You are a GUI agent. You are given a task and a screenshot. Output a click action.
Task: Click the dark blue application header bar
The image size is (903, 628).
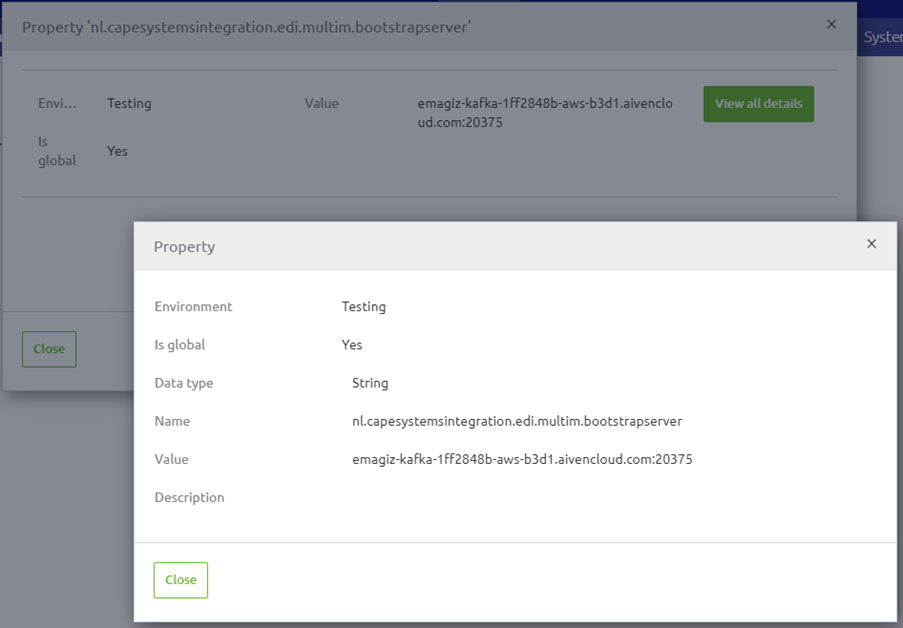click(x=880, y=8)
